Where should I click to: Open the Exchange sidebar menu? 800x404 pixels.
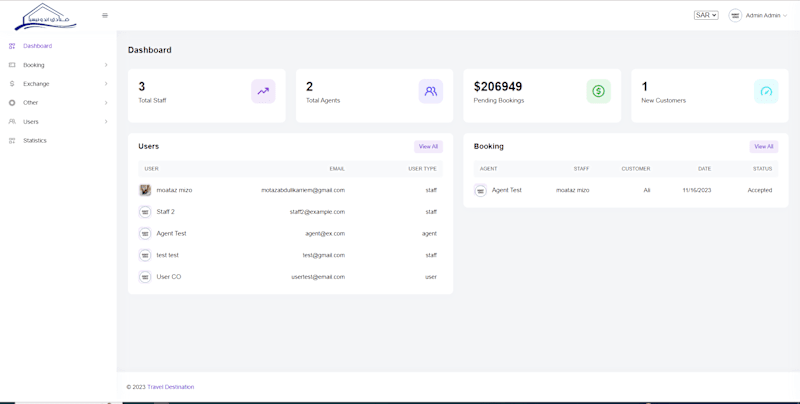(x=36, y=84)
